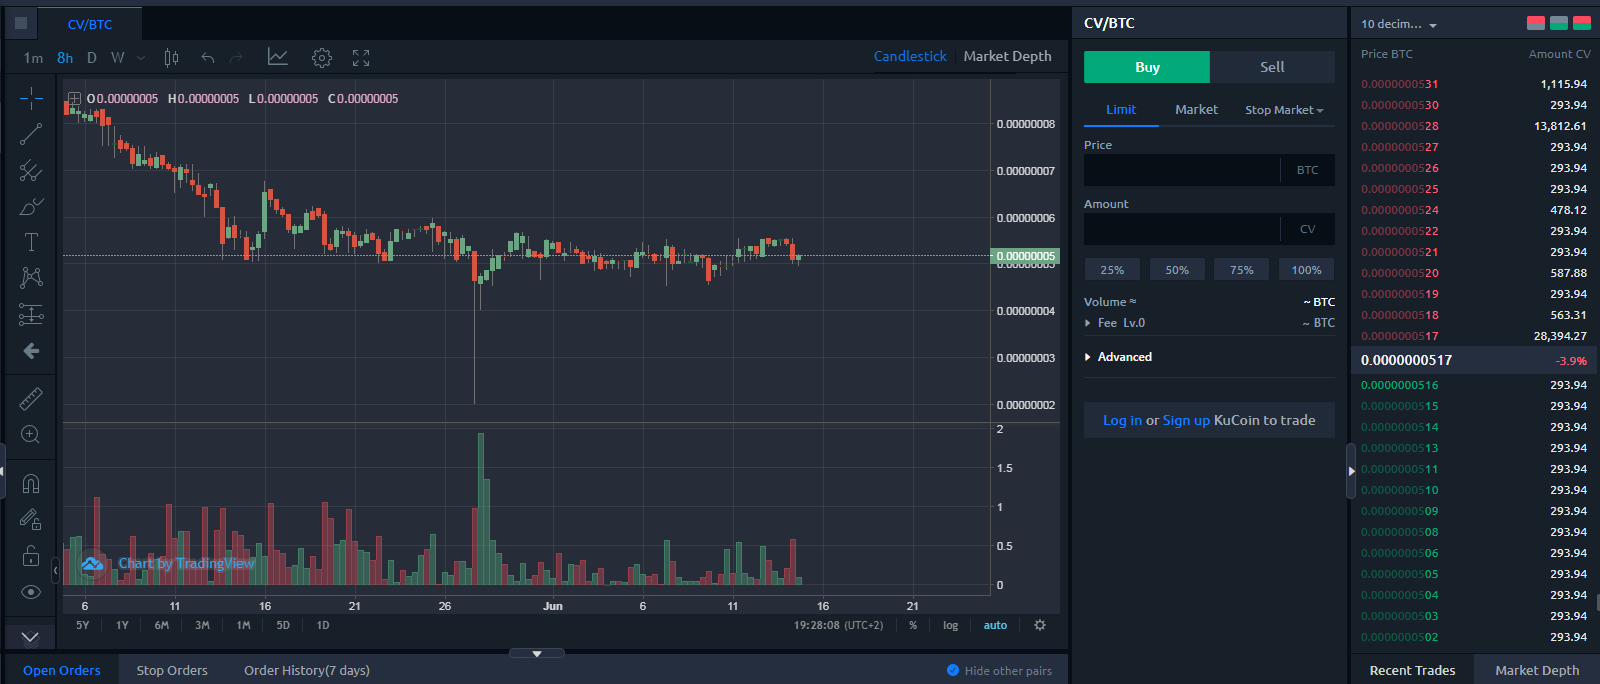Toggle stay in drawing mode

point(31,519)
